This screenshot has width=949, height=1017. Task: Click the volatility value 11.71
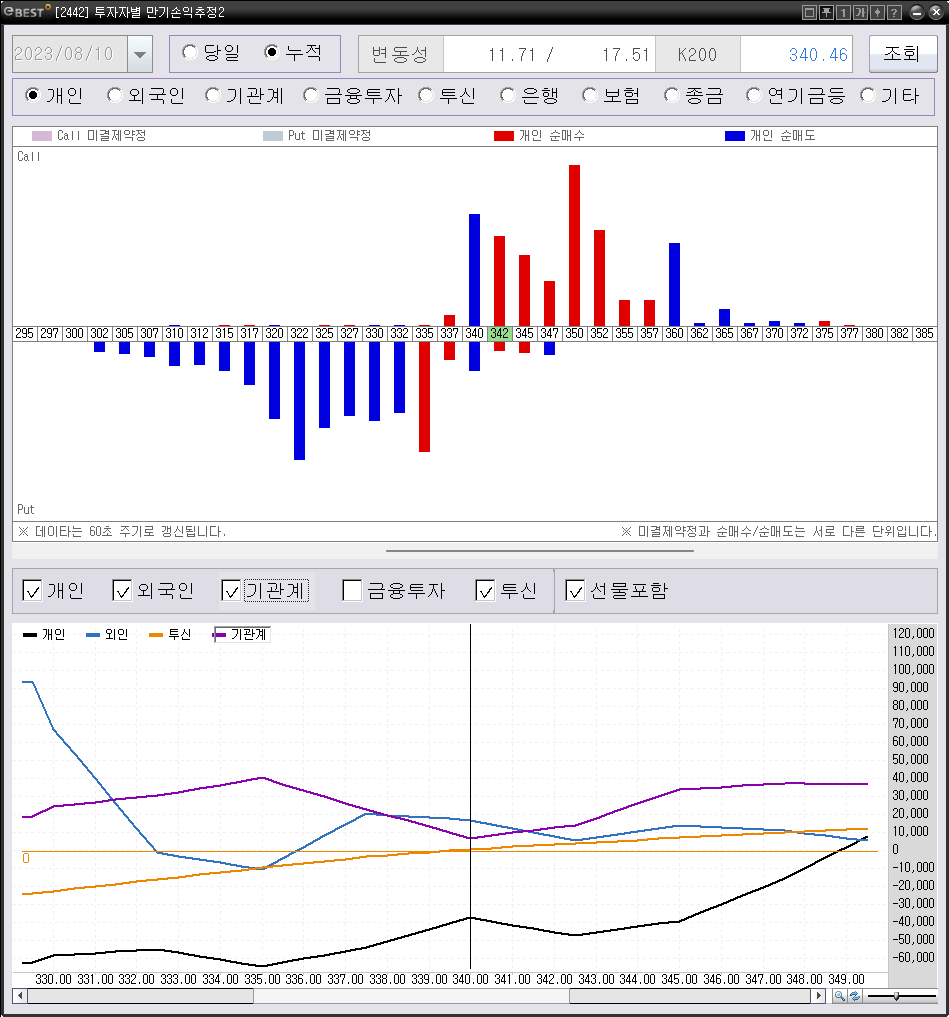(x=512, y=54)
